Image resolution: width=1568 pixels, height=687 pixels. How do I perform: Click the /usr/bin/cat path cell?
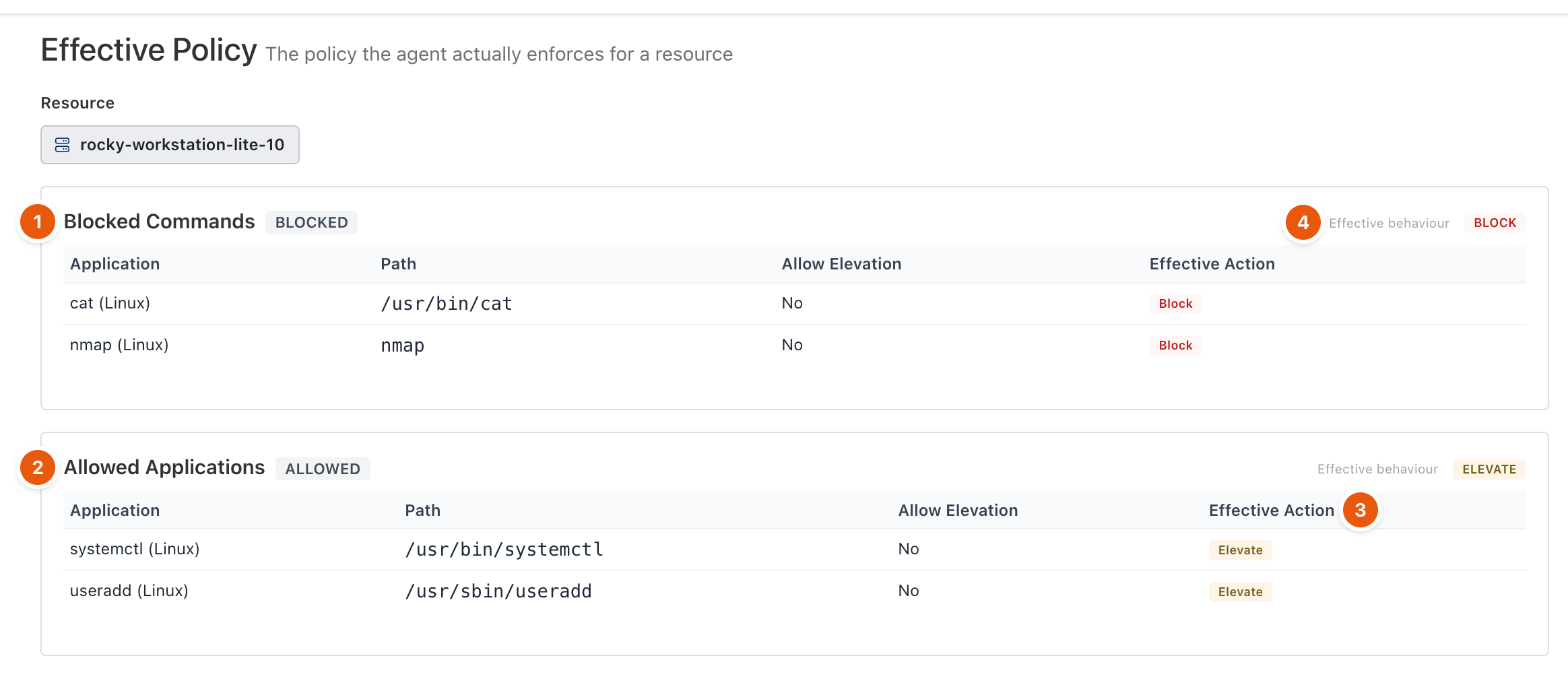[447, 303]
